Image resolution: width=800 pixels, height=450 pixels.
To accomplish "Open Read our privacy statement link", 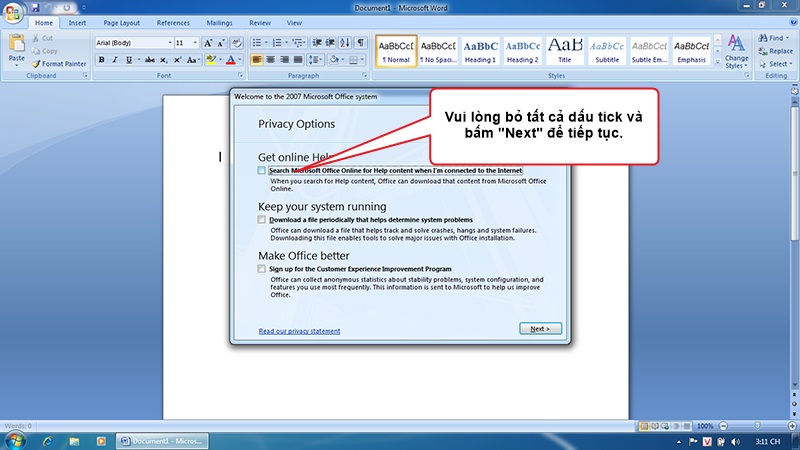I will 299,331.
